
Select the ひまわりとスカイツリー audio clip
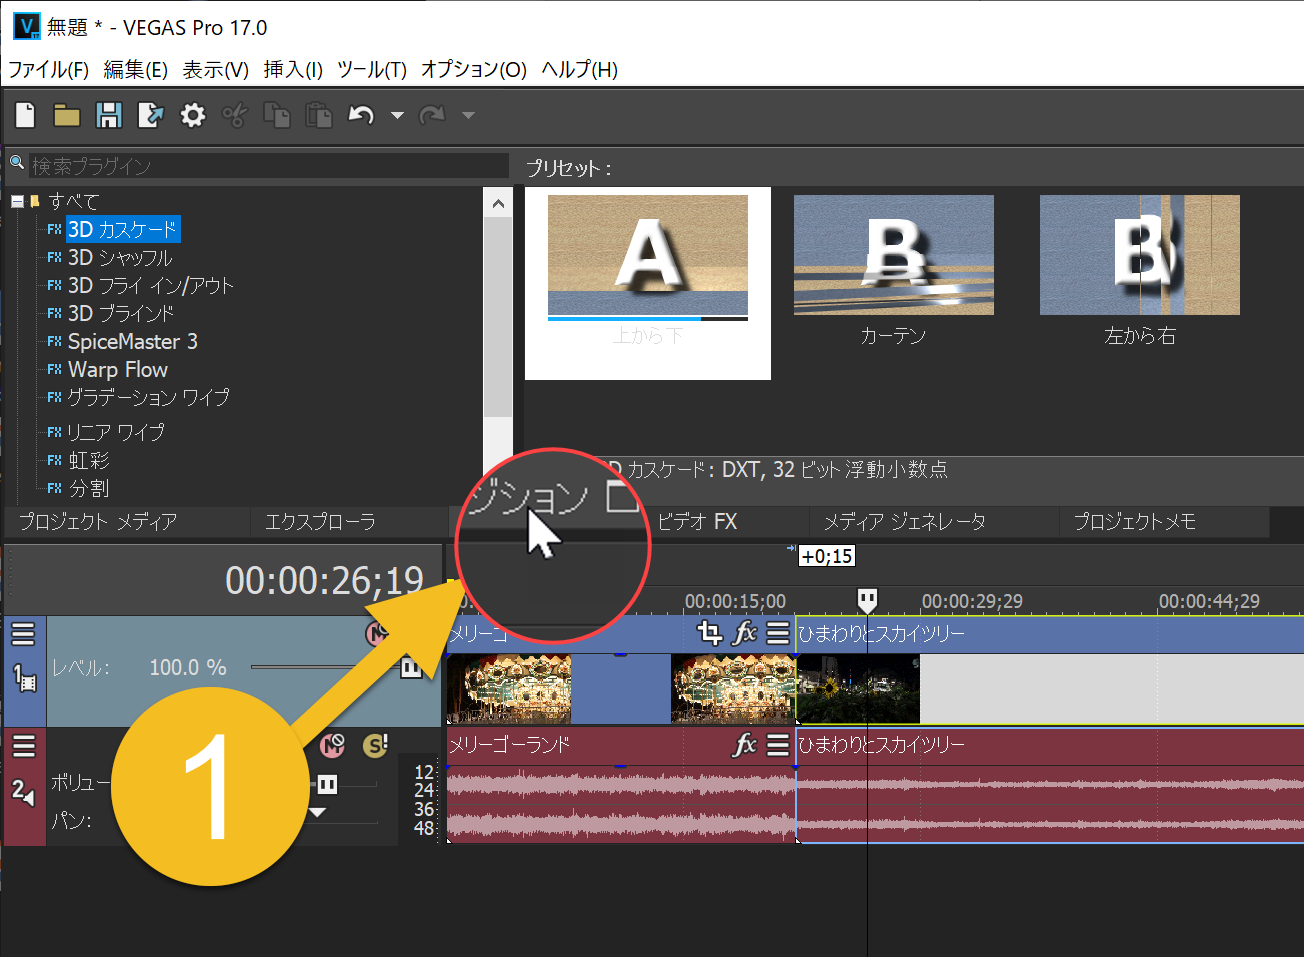pos(1050,785)
